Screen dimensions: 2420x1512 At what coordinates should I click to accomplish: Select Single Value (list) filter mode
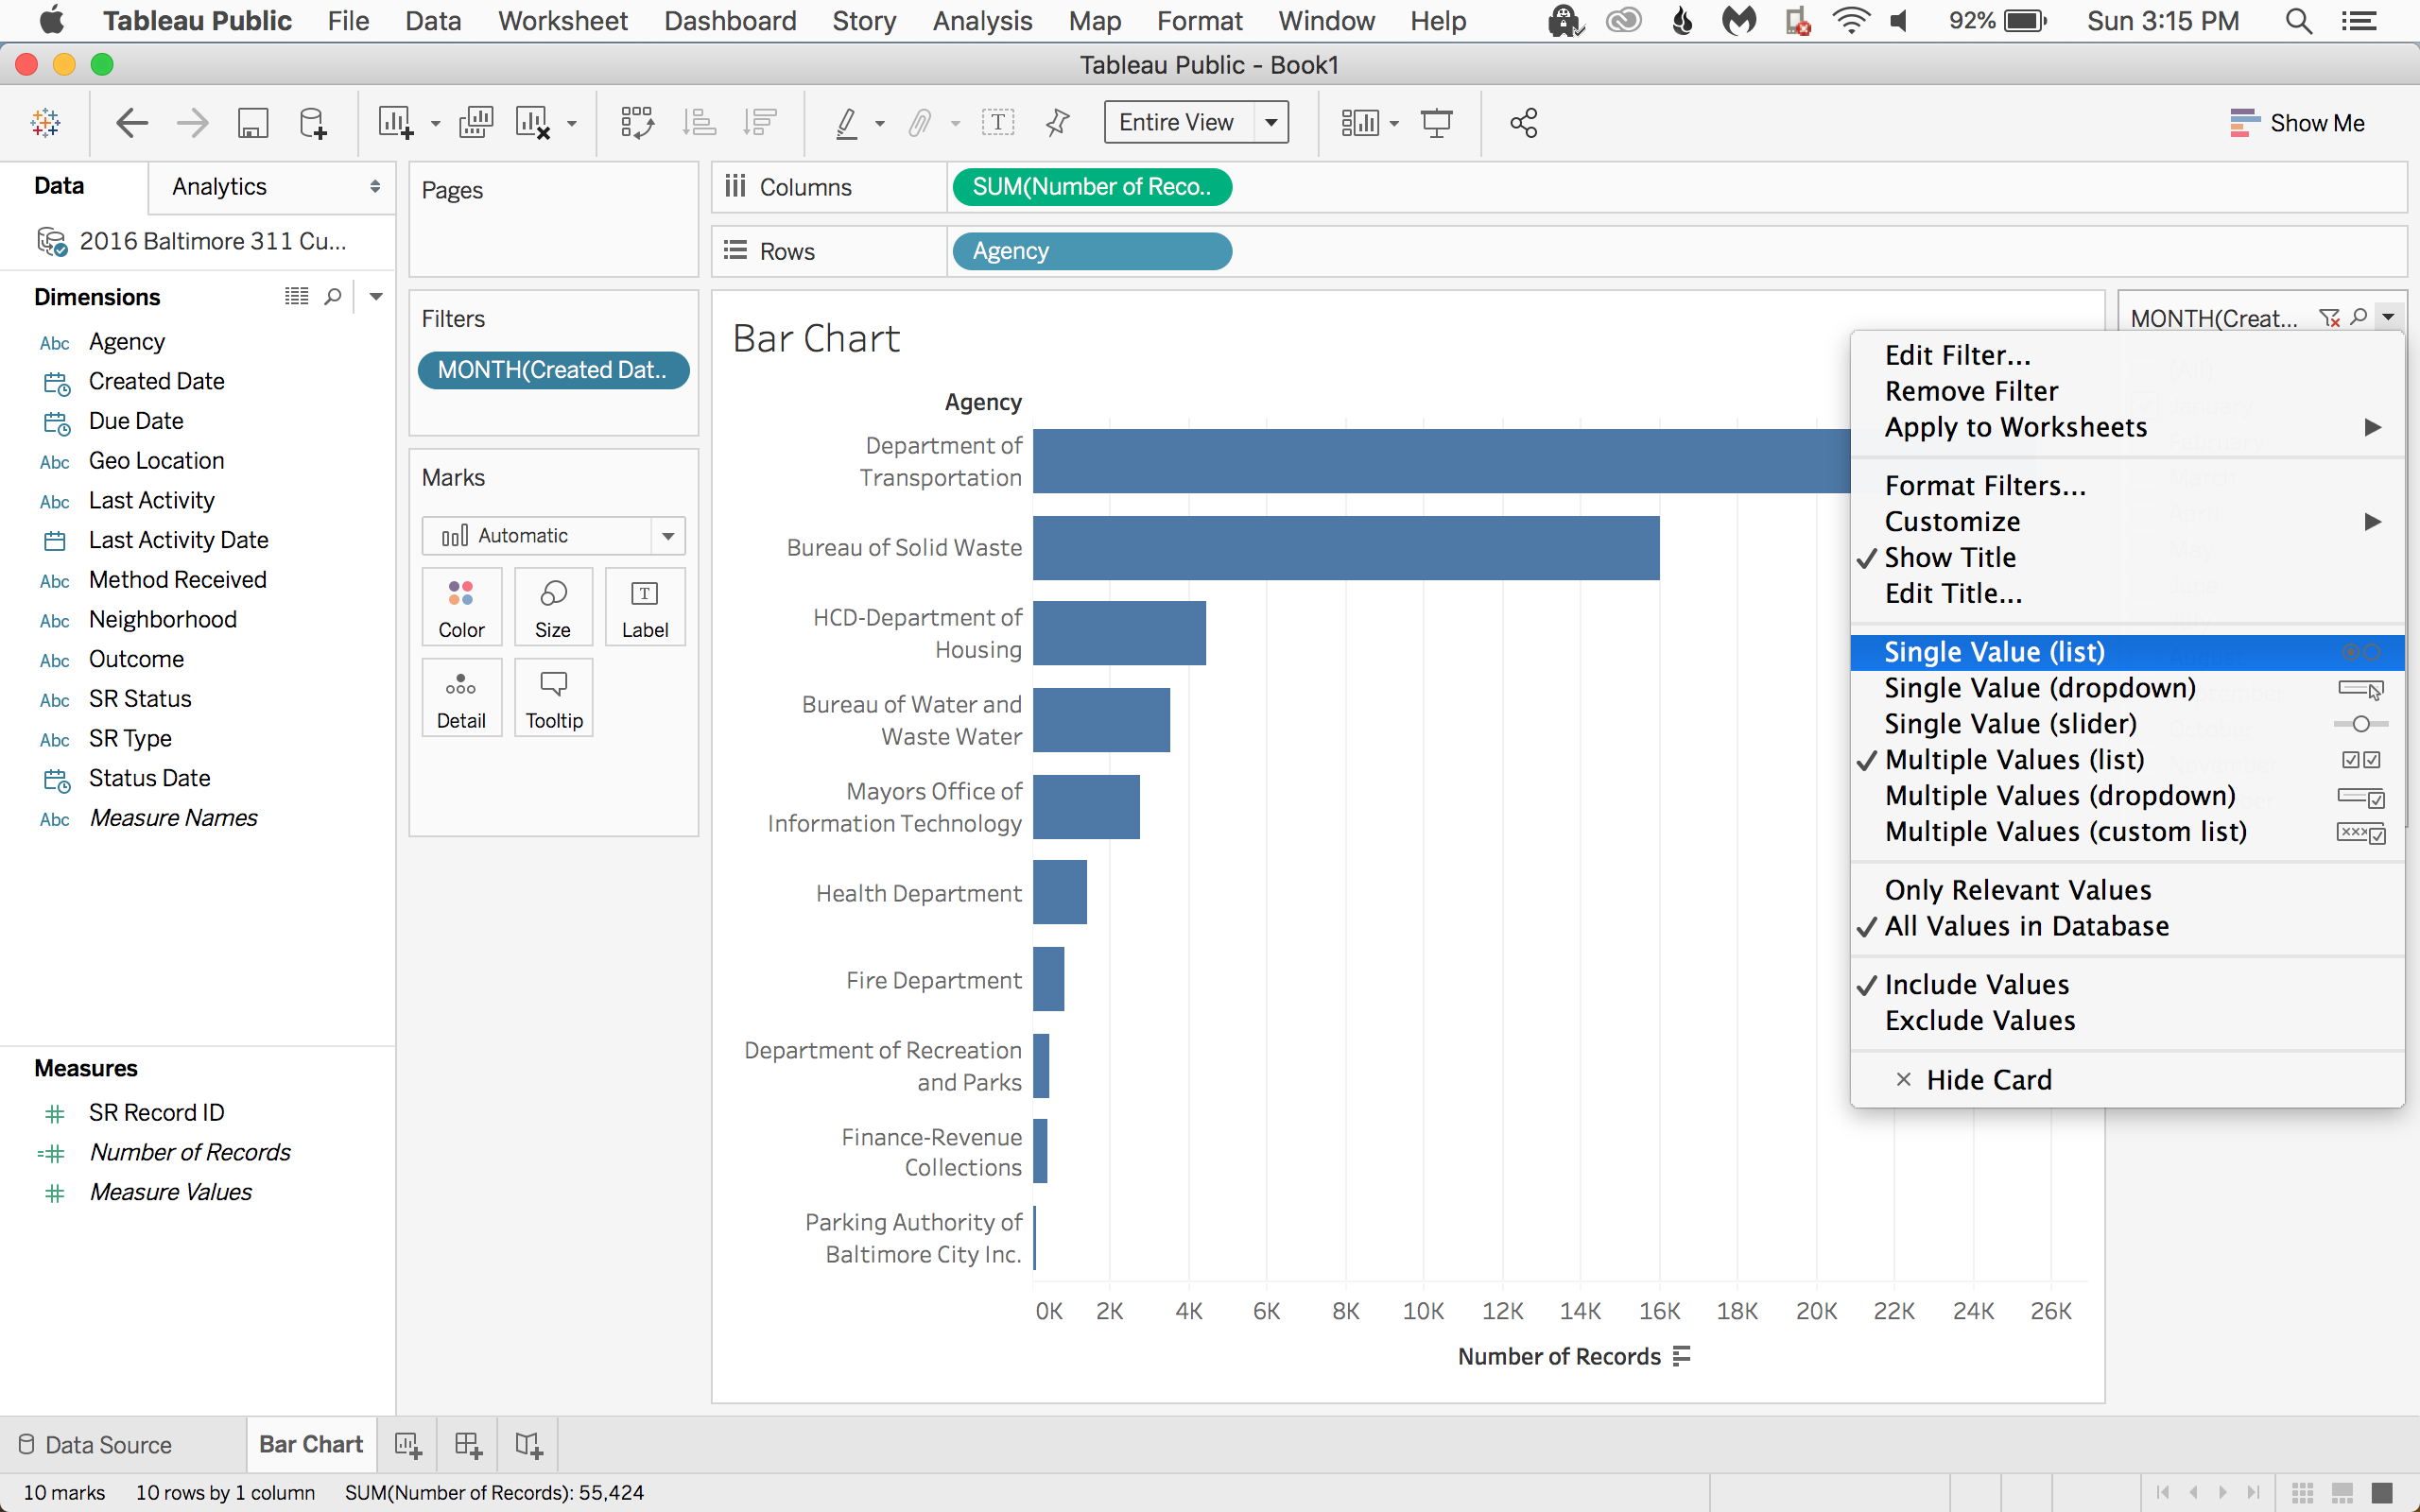click(x=2127, y=652)
